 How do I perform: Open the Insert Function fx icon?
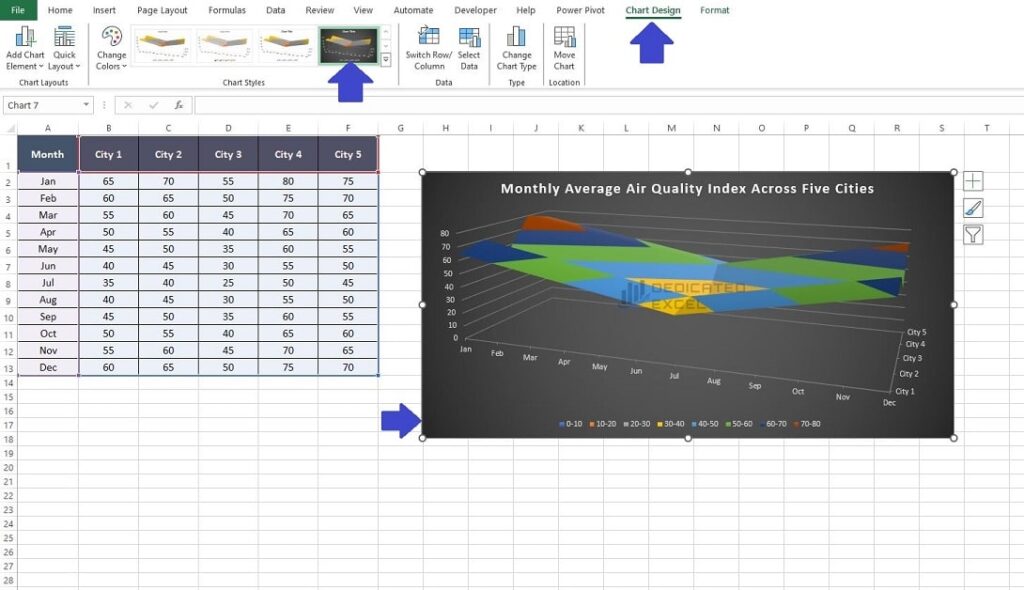178,104
